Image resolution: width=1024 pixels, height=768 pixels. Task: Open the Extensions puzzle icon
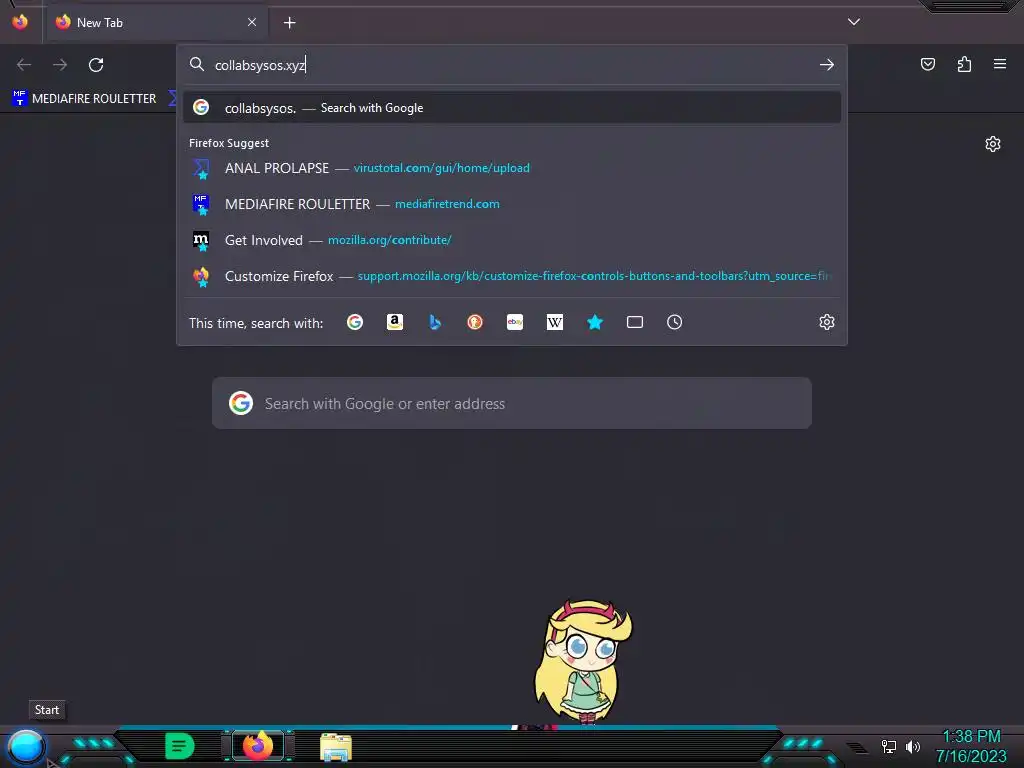pyautogui.click(x=964, y=64)
